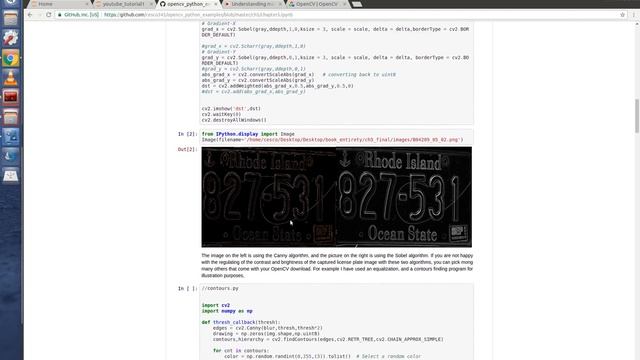This screenshot has width=640, height=360.
Task: Click the Out[2] output prompt label
Action: [x=187, y=149]
